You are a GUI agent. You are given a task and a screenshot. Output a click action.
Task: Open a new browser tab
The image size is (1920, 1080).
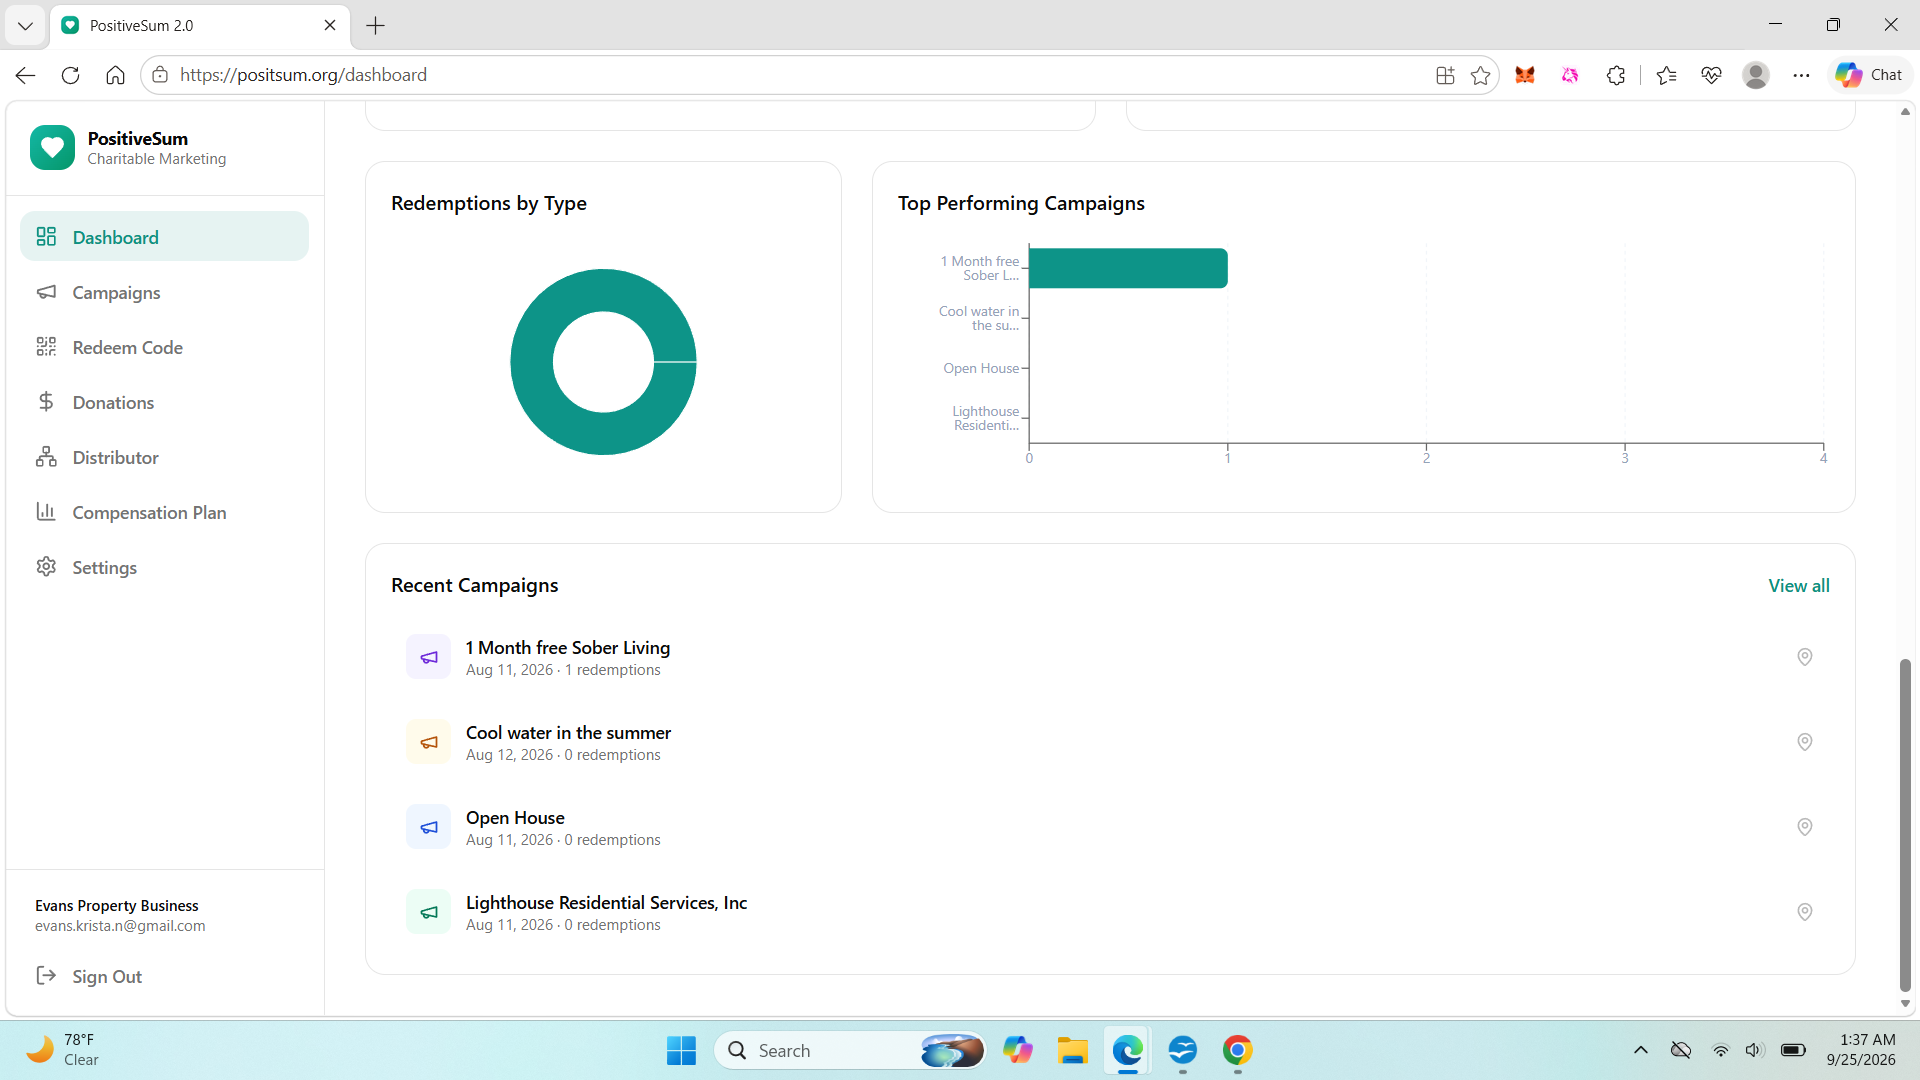tap(375, 25)
